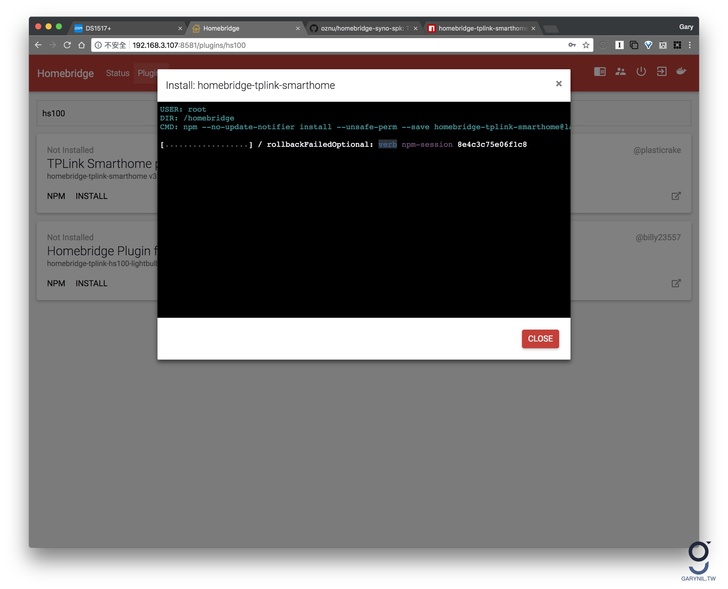728x589 pixels.
Task: Click the highlighted verb text in terminal
Action: (x=387, y=144)
